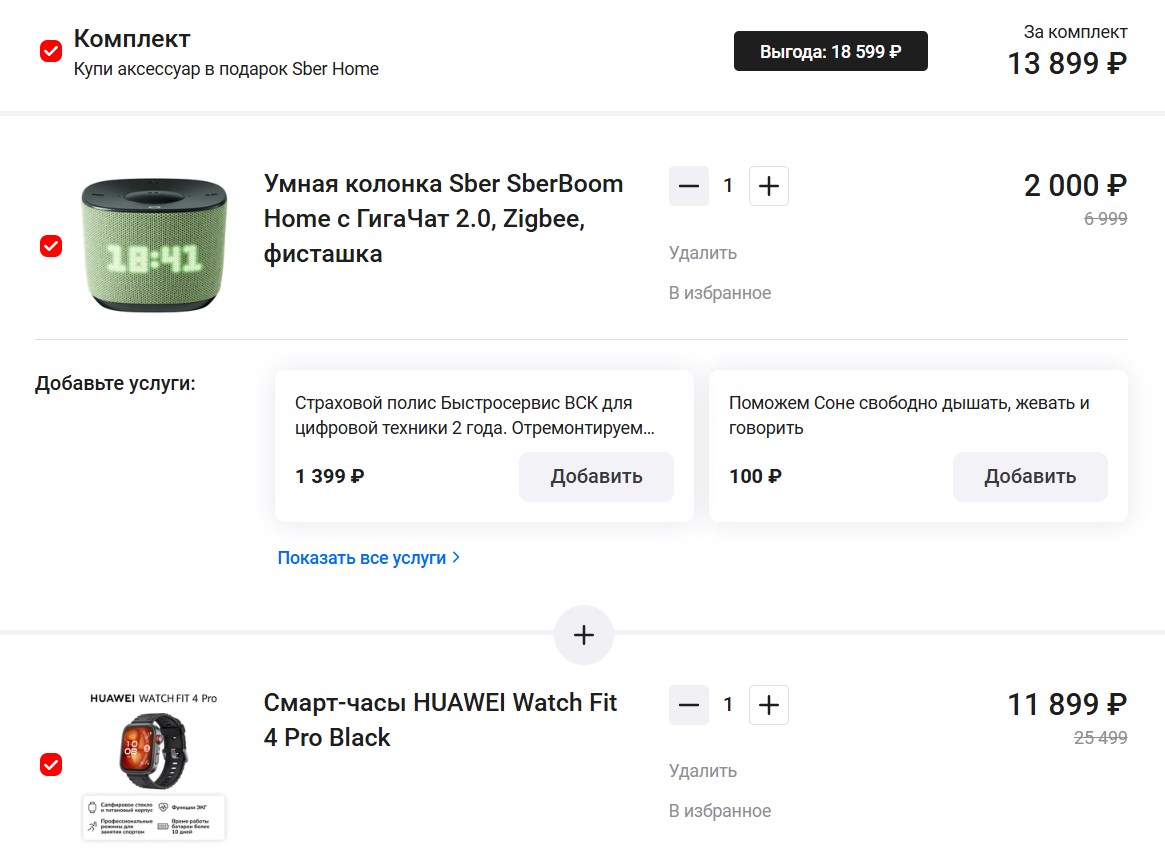Add the ВСК insurance policy for 1 399 ₽
1165x854 pixels.
coord(596,476)
